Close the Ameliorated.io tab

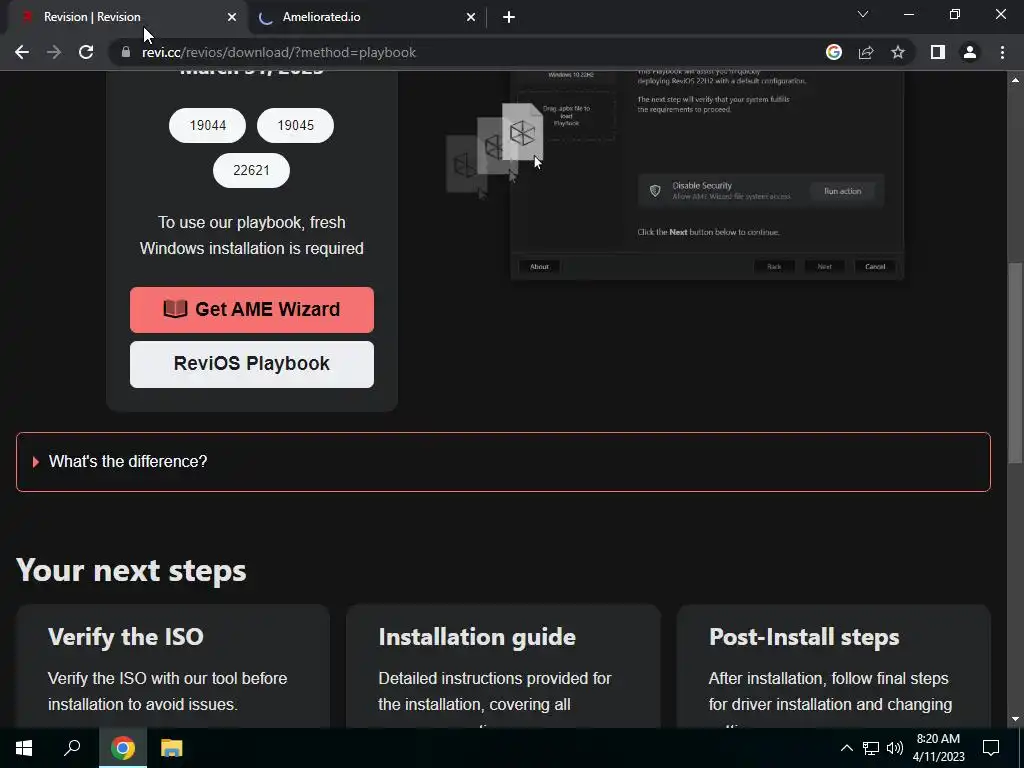(471, 17)
